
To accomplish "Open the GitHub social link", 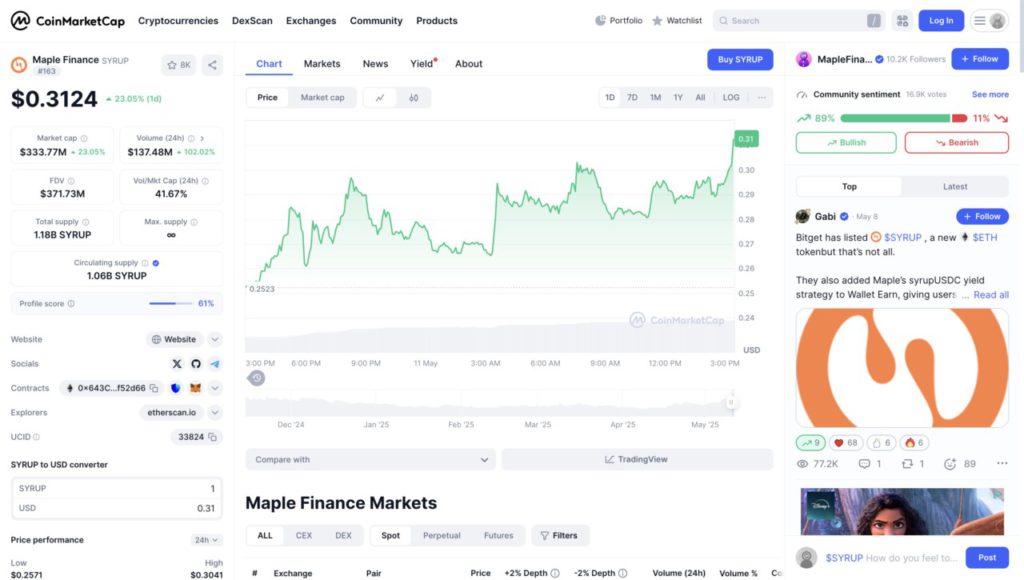I will click(196, 364).
